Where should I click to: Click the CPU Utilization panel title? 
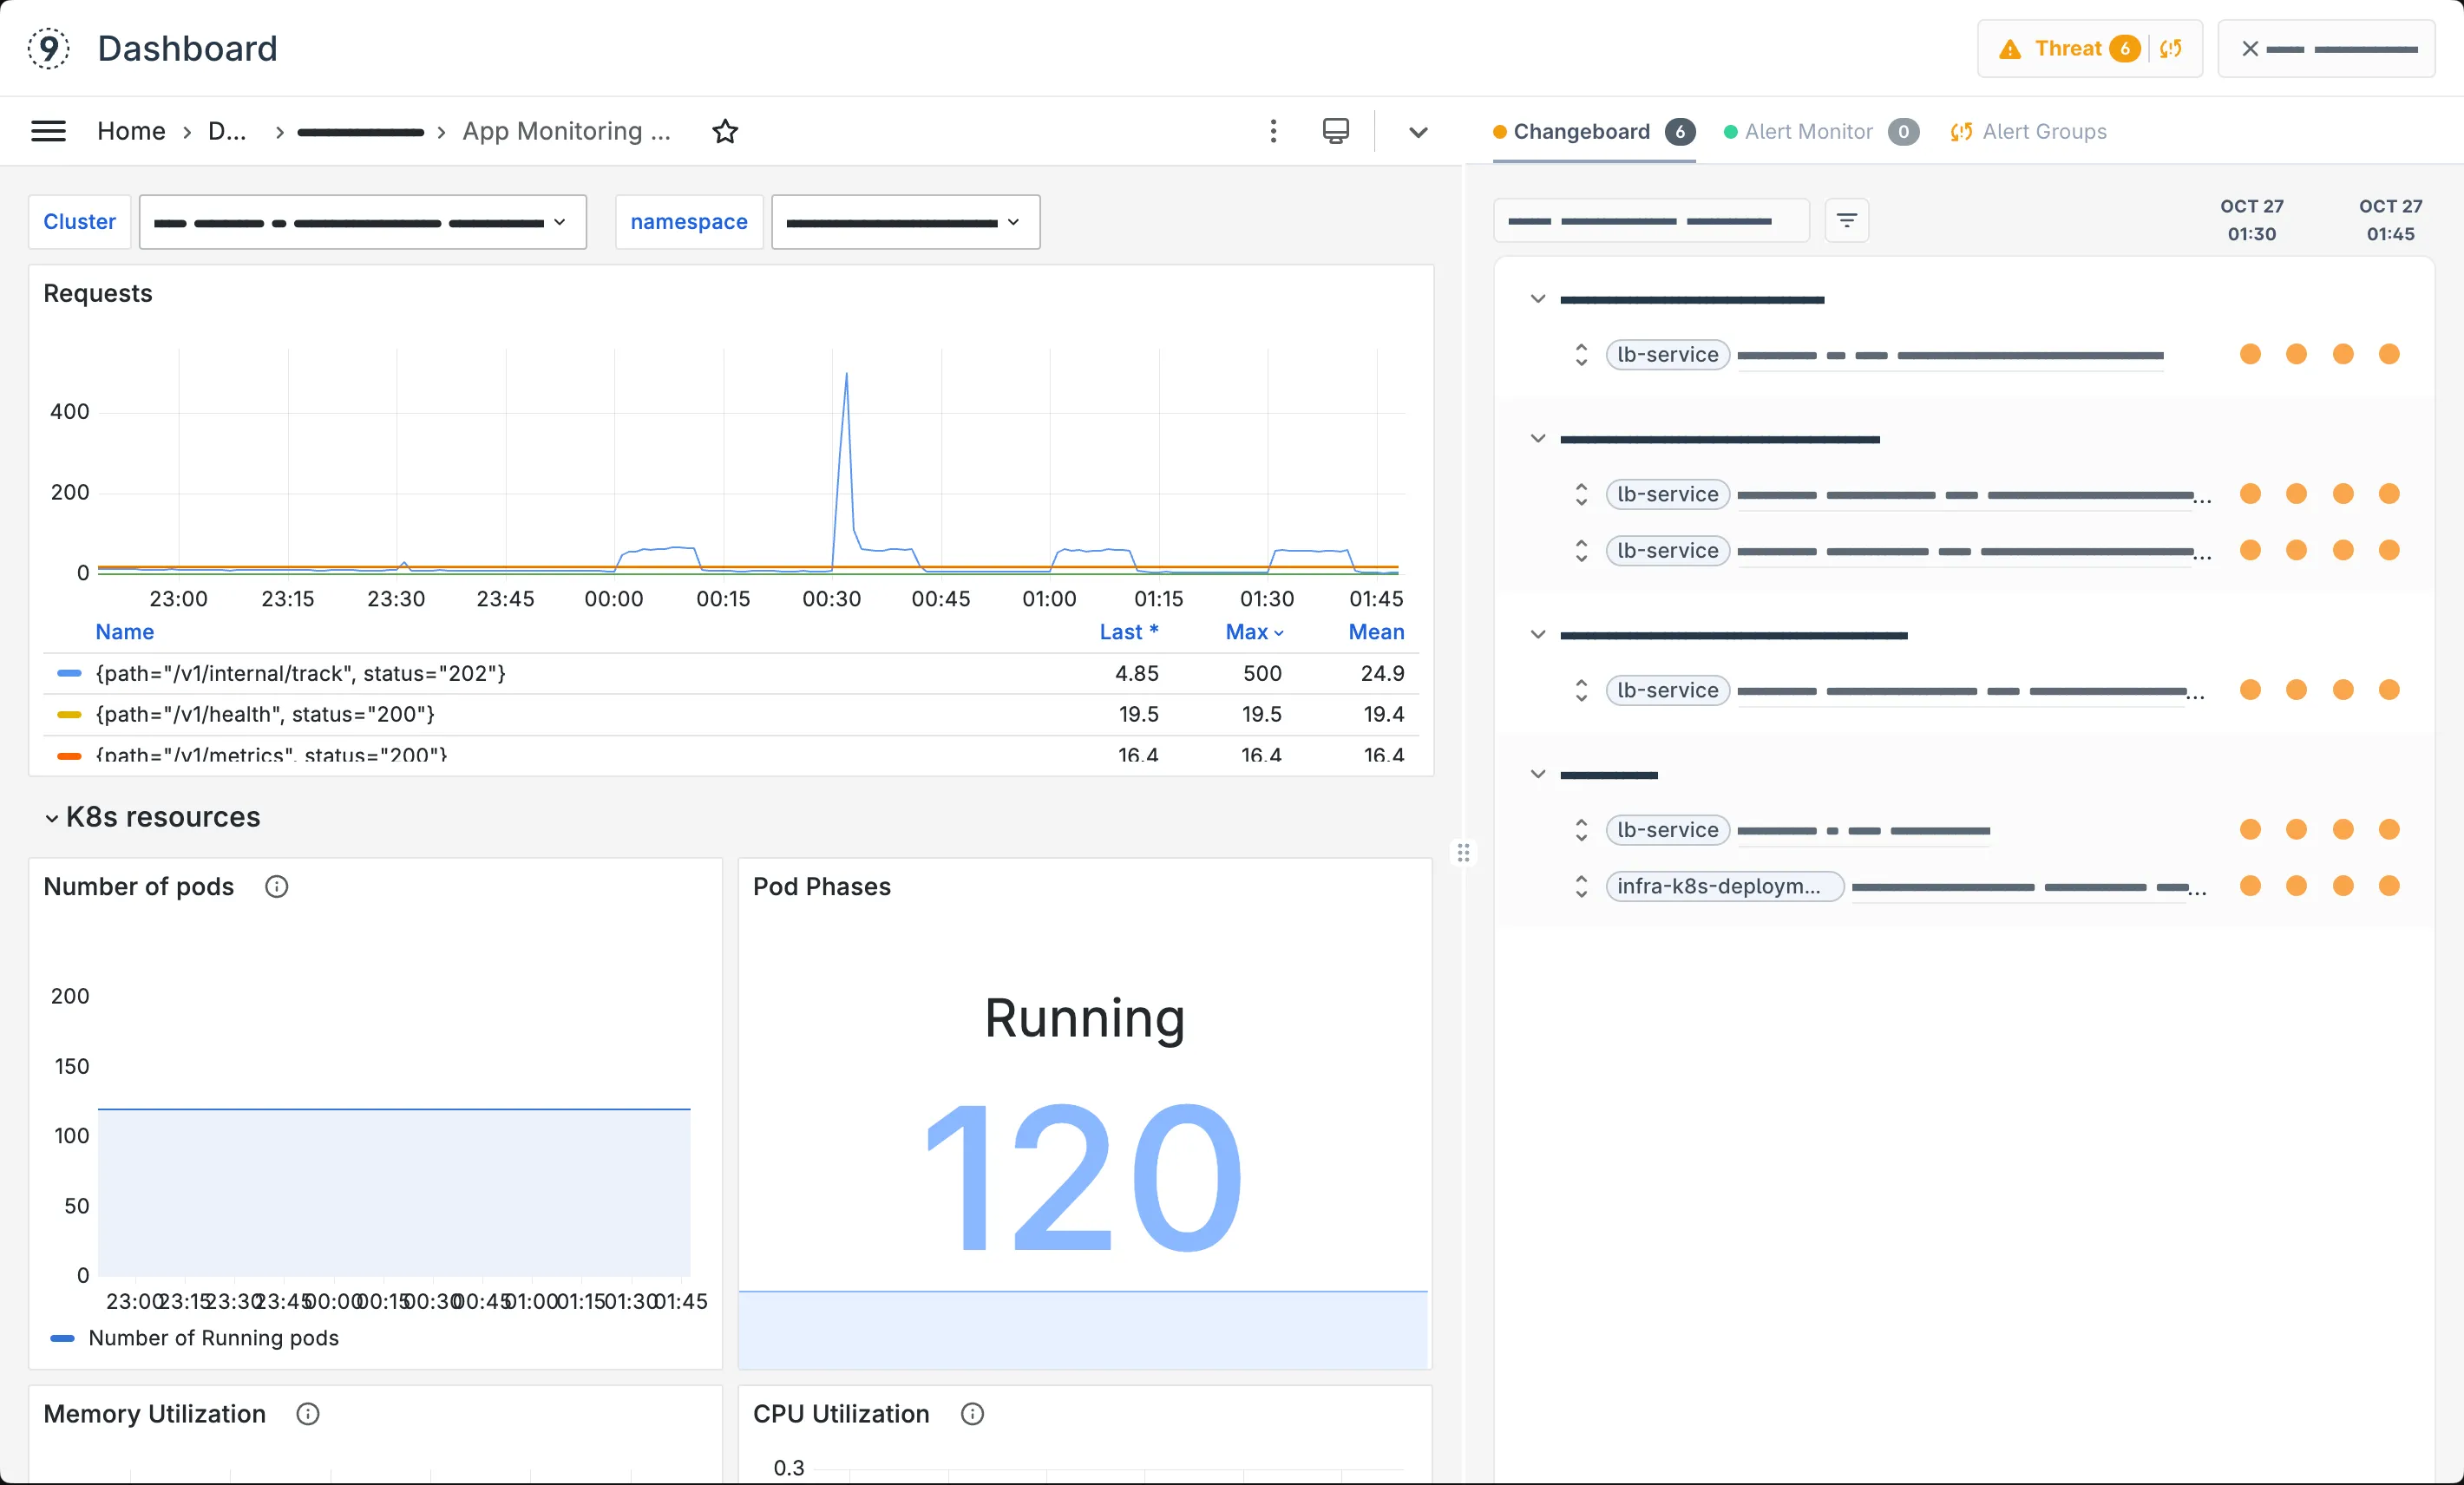point(841,1413)
